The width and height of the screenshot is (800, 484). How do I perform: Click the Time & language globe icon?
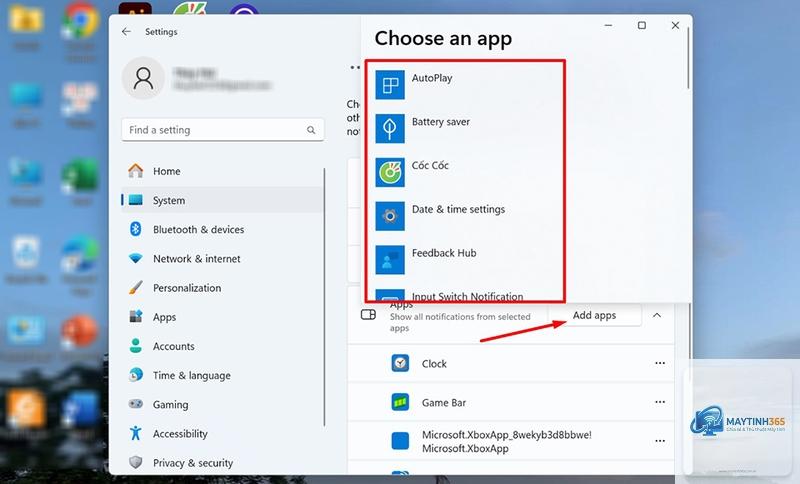click(136, 375)
